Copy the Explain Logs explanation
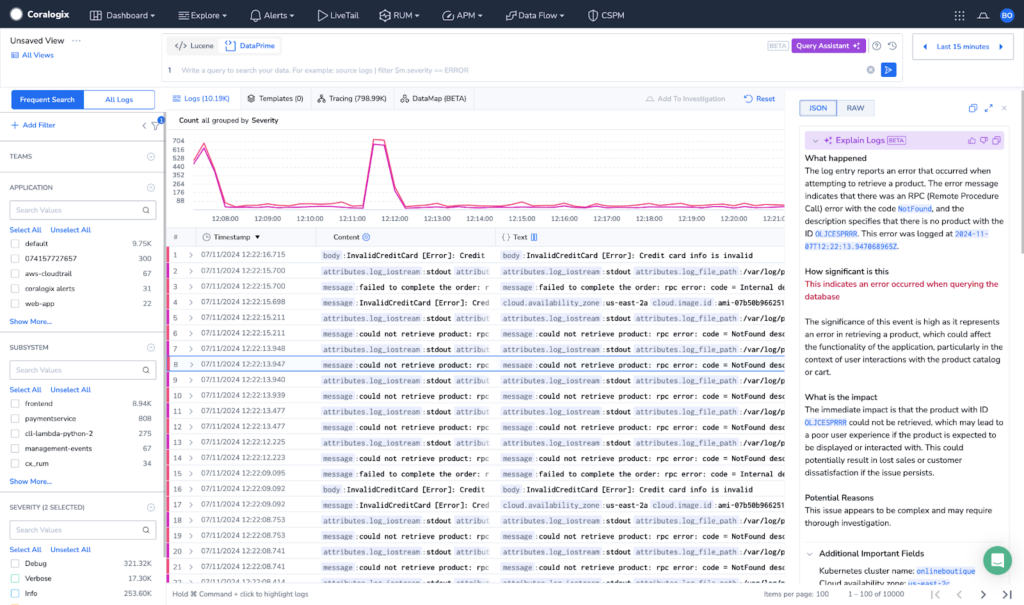Viewport: 1024px width, 605px height. click(996, 140)
